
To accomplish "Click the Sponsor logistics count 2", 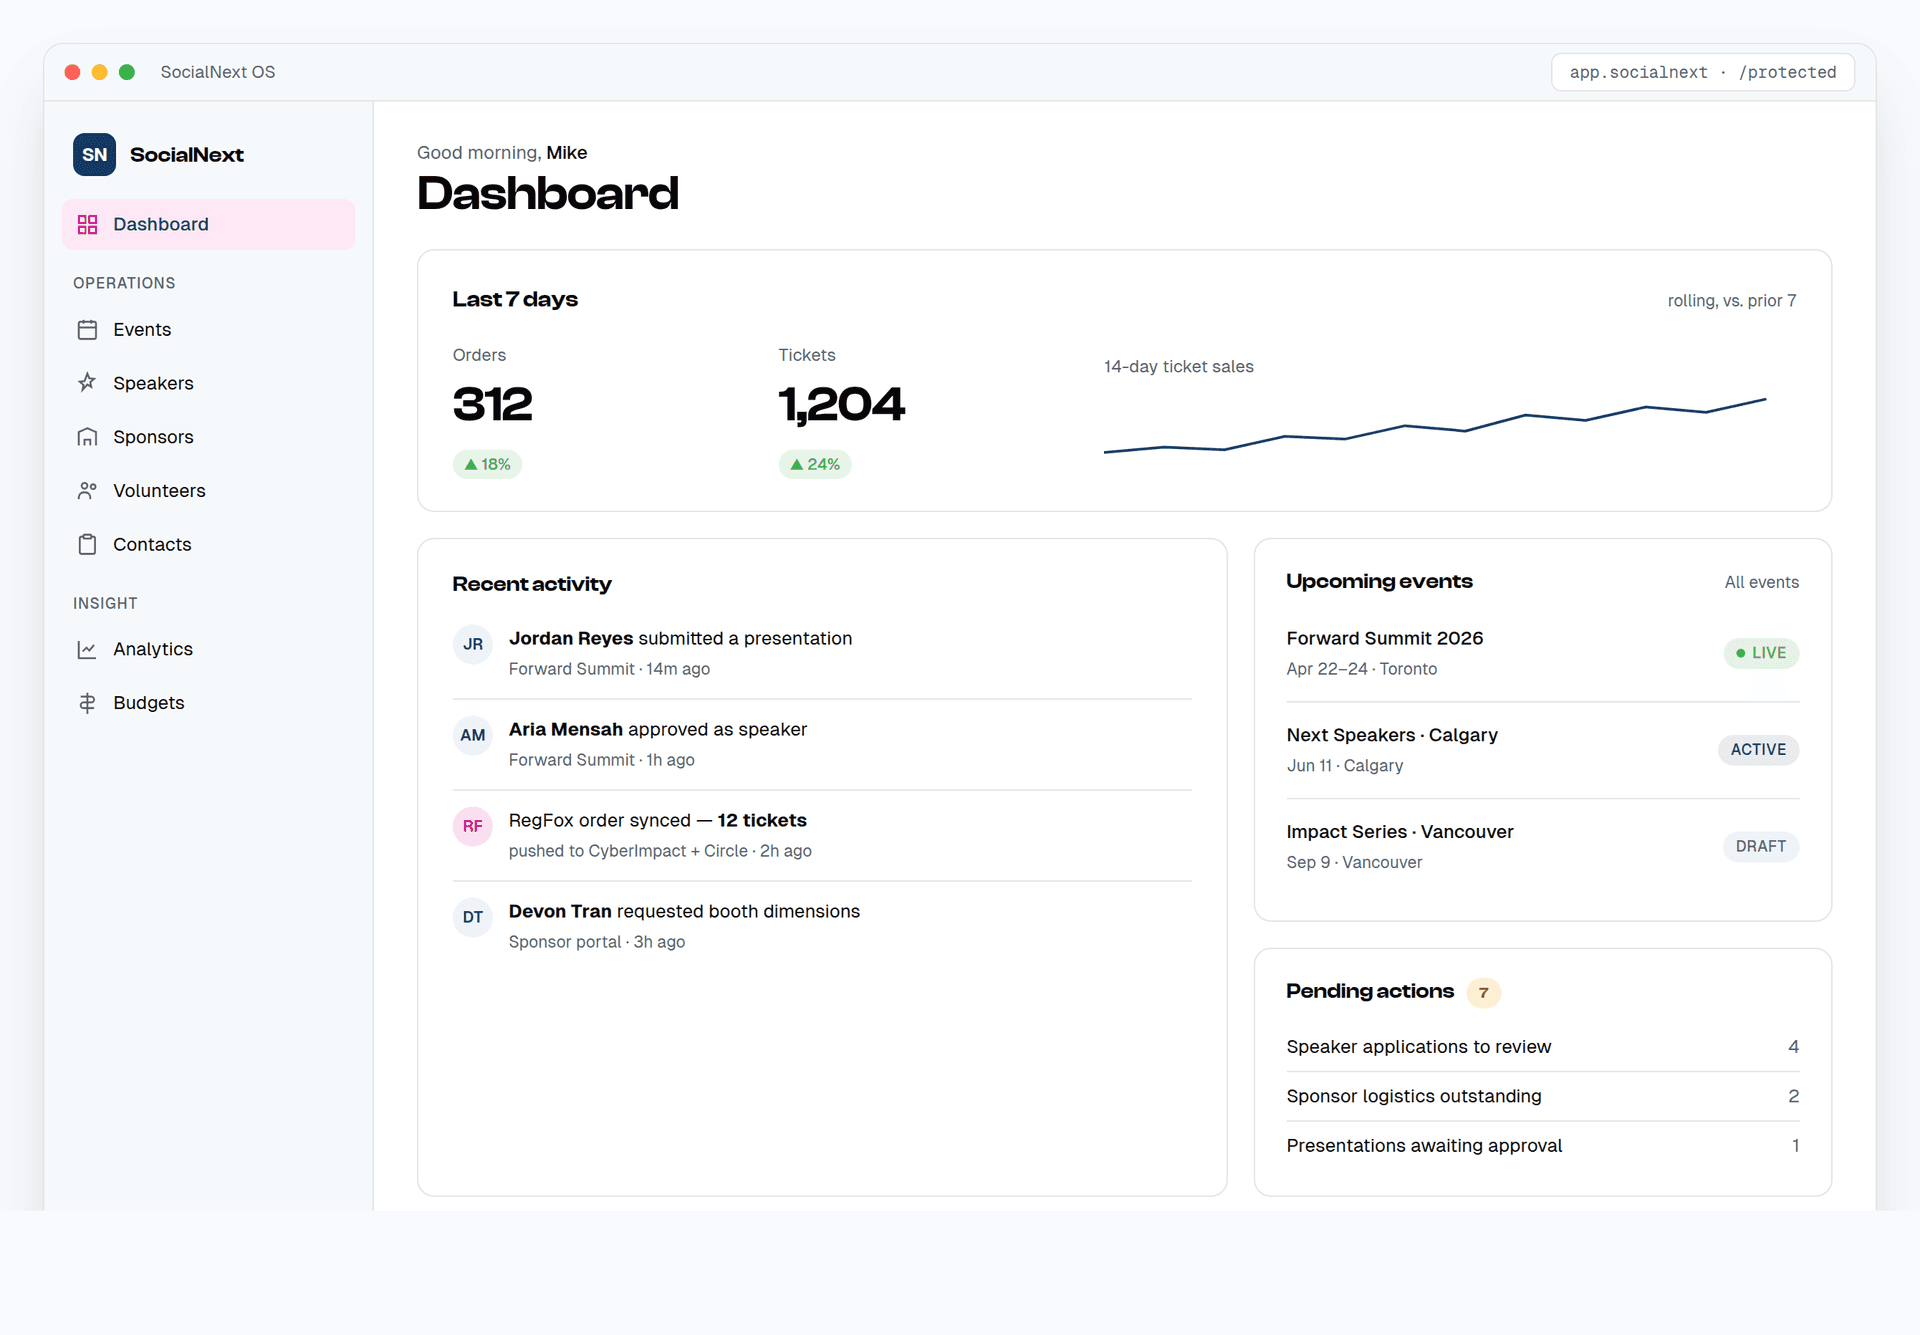I will (x=1793, y=1096).
